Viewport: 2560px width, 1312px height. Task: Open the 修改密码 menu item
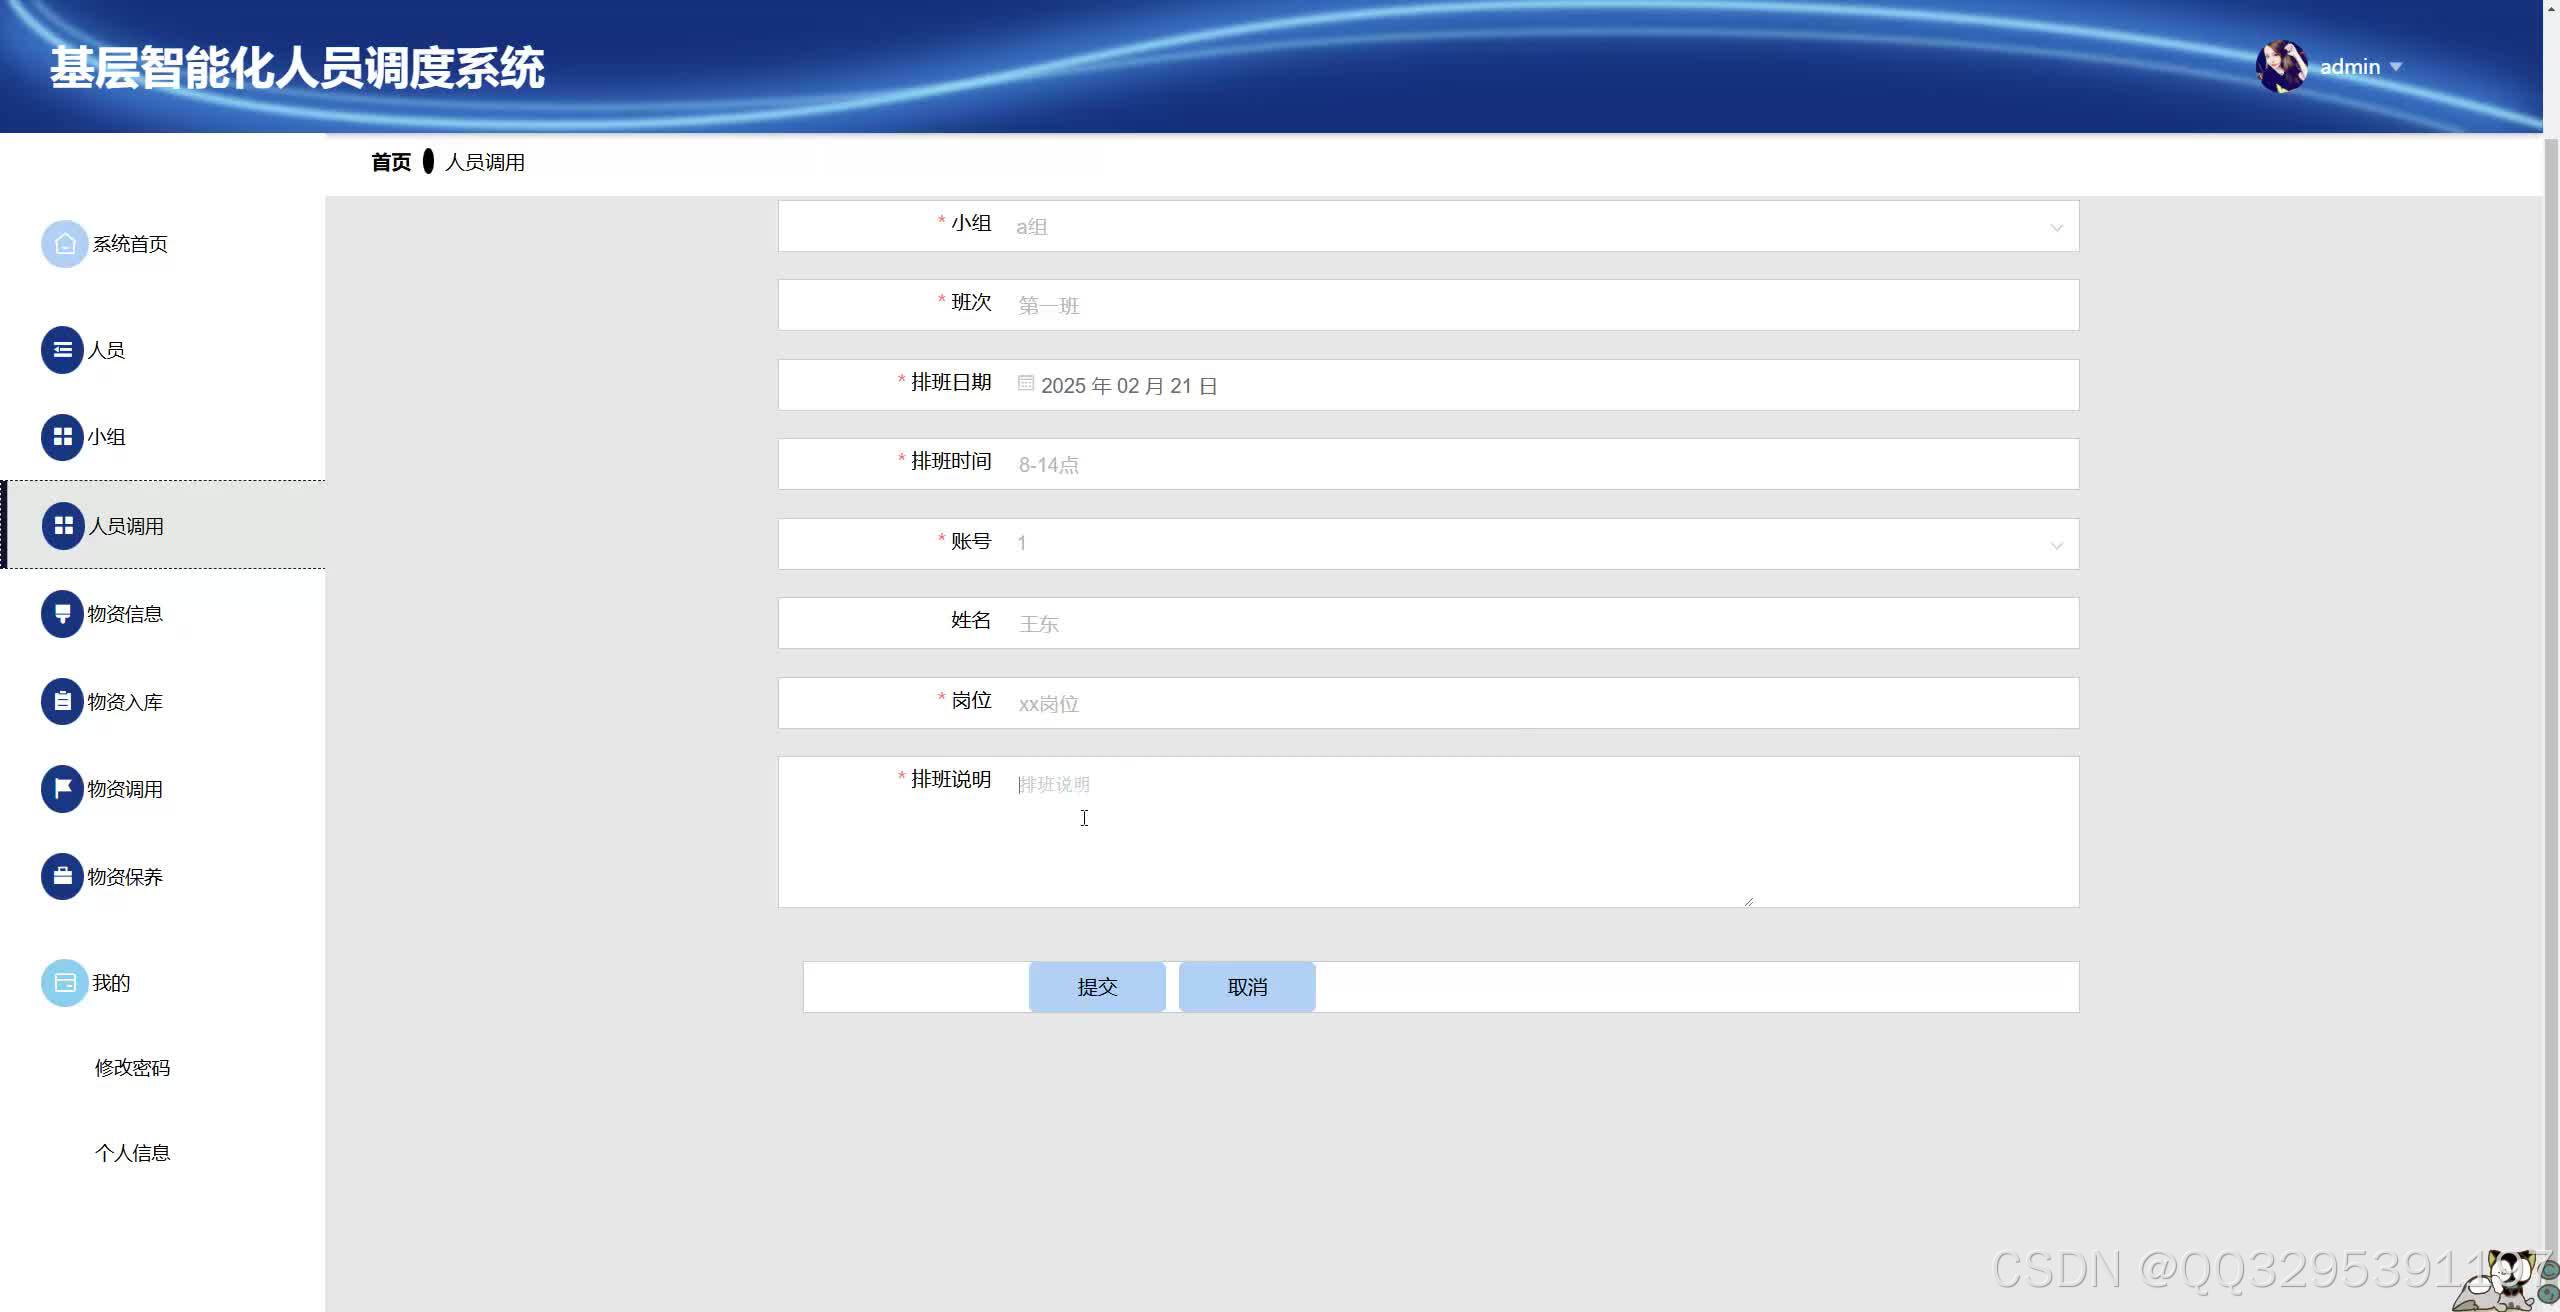(132, 1067)
